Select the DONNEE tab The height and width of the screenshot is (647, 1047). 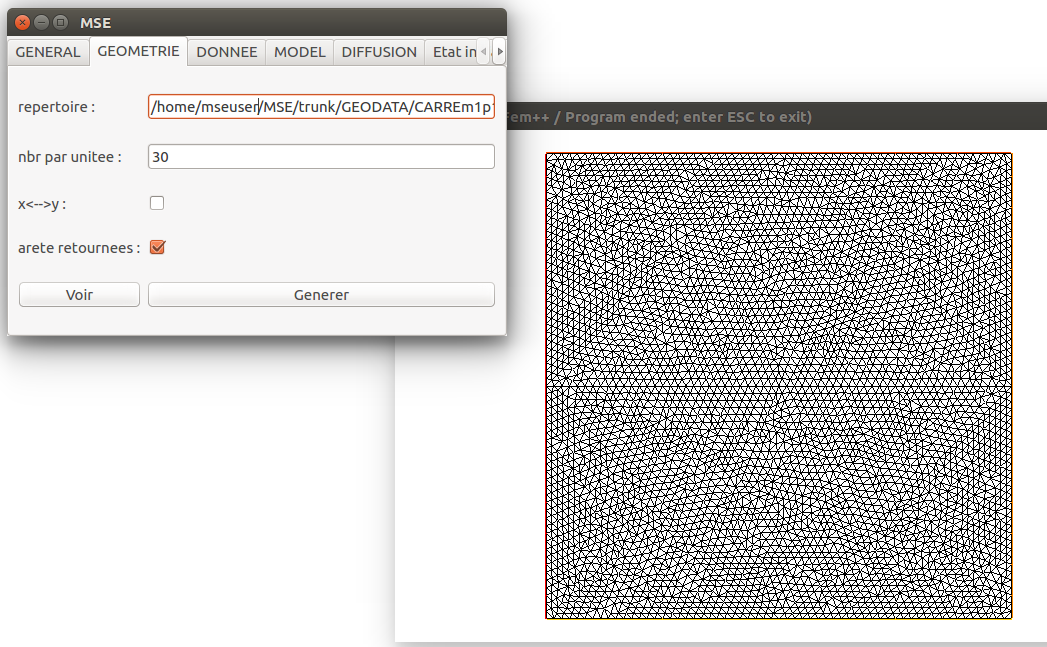click(x=226, y=51)
